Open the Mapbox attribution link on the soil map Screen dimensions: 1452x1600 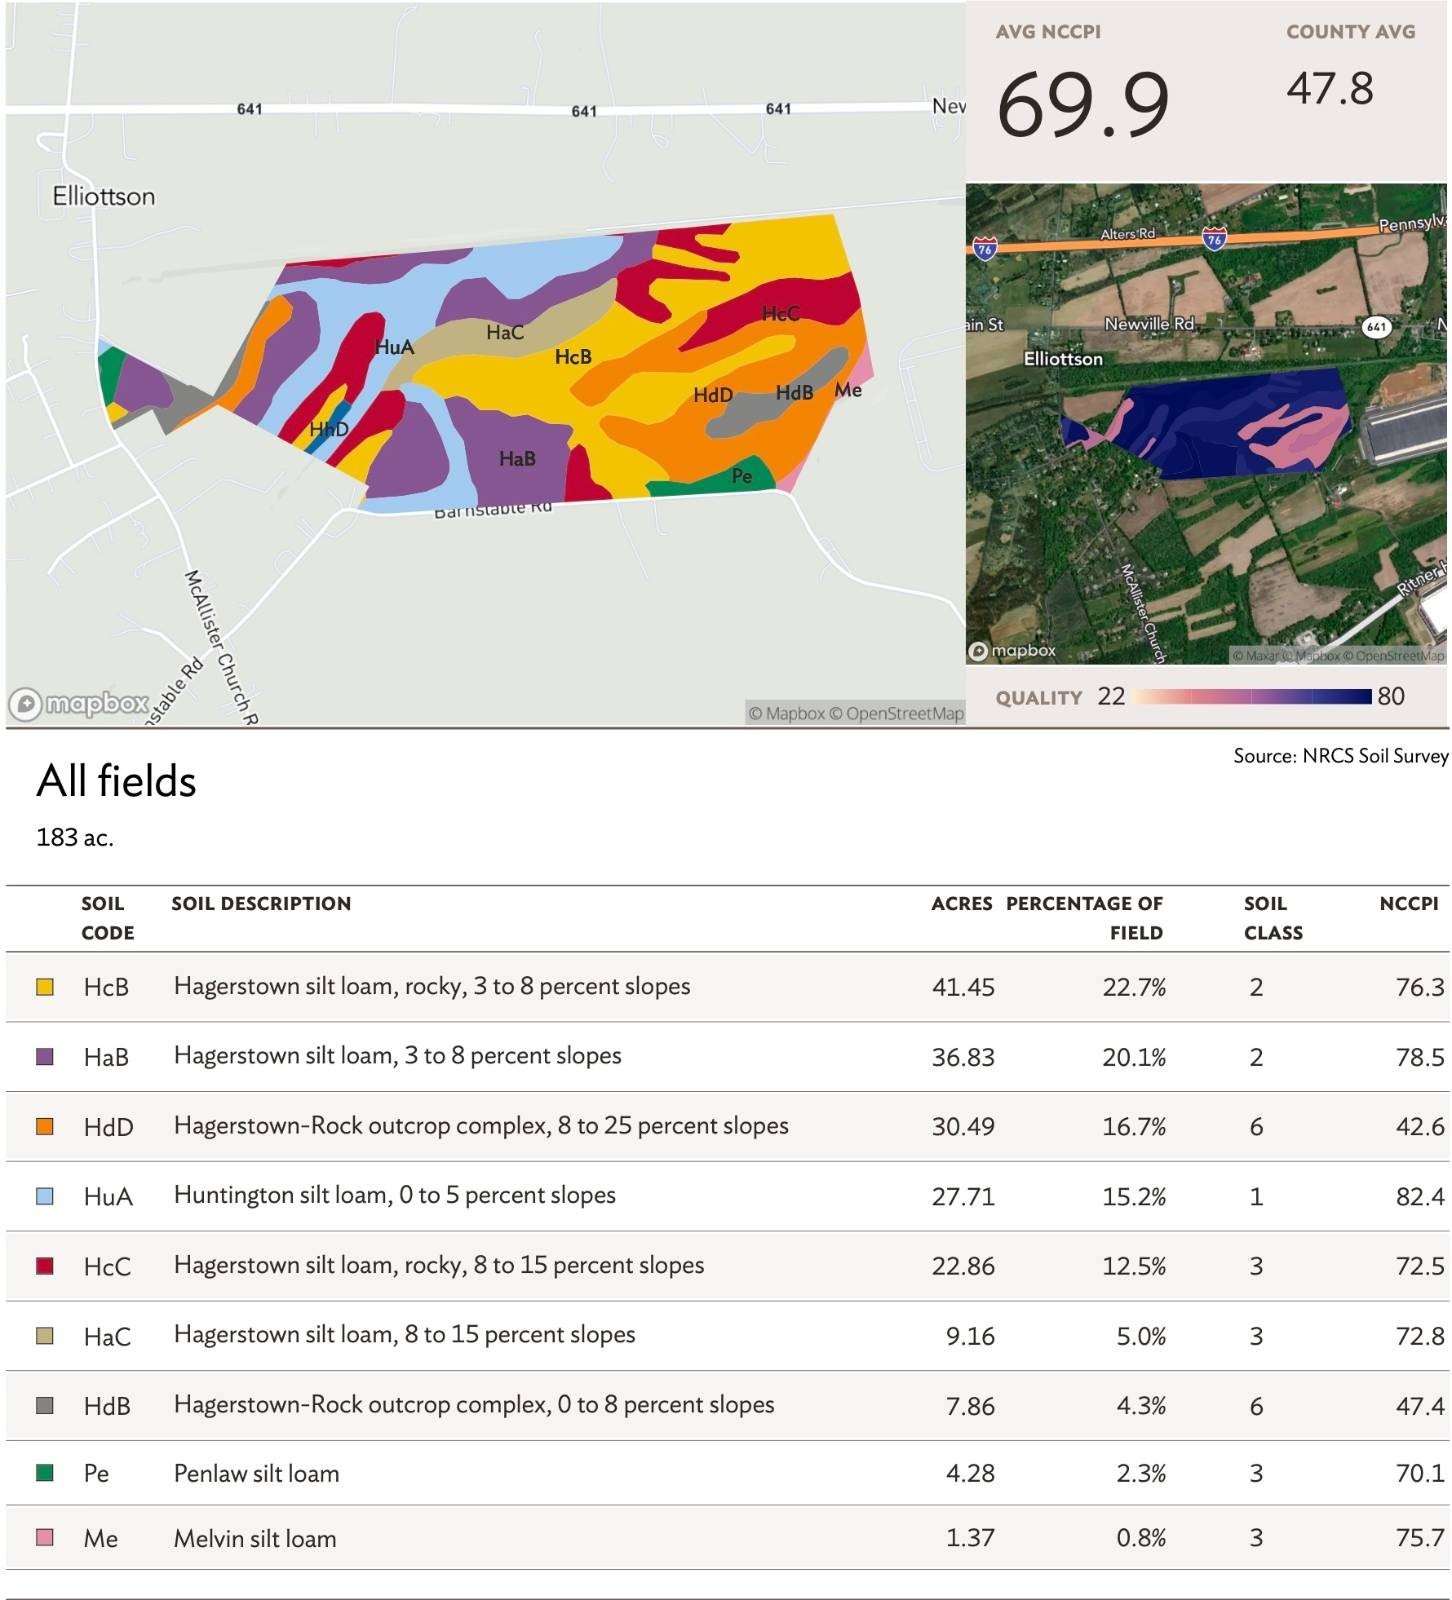coord(787,713)
